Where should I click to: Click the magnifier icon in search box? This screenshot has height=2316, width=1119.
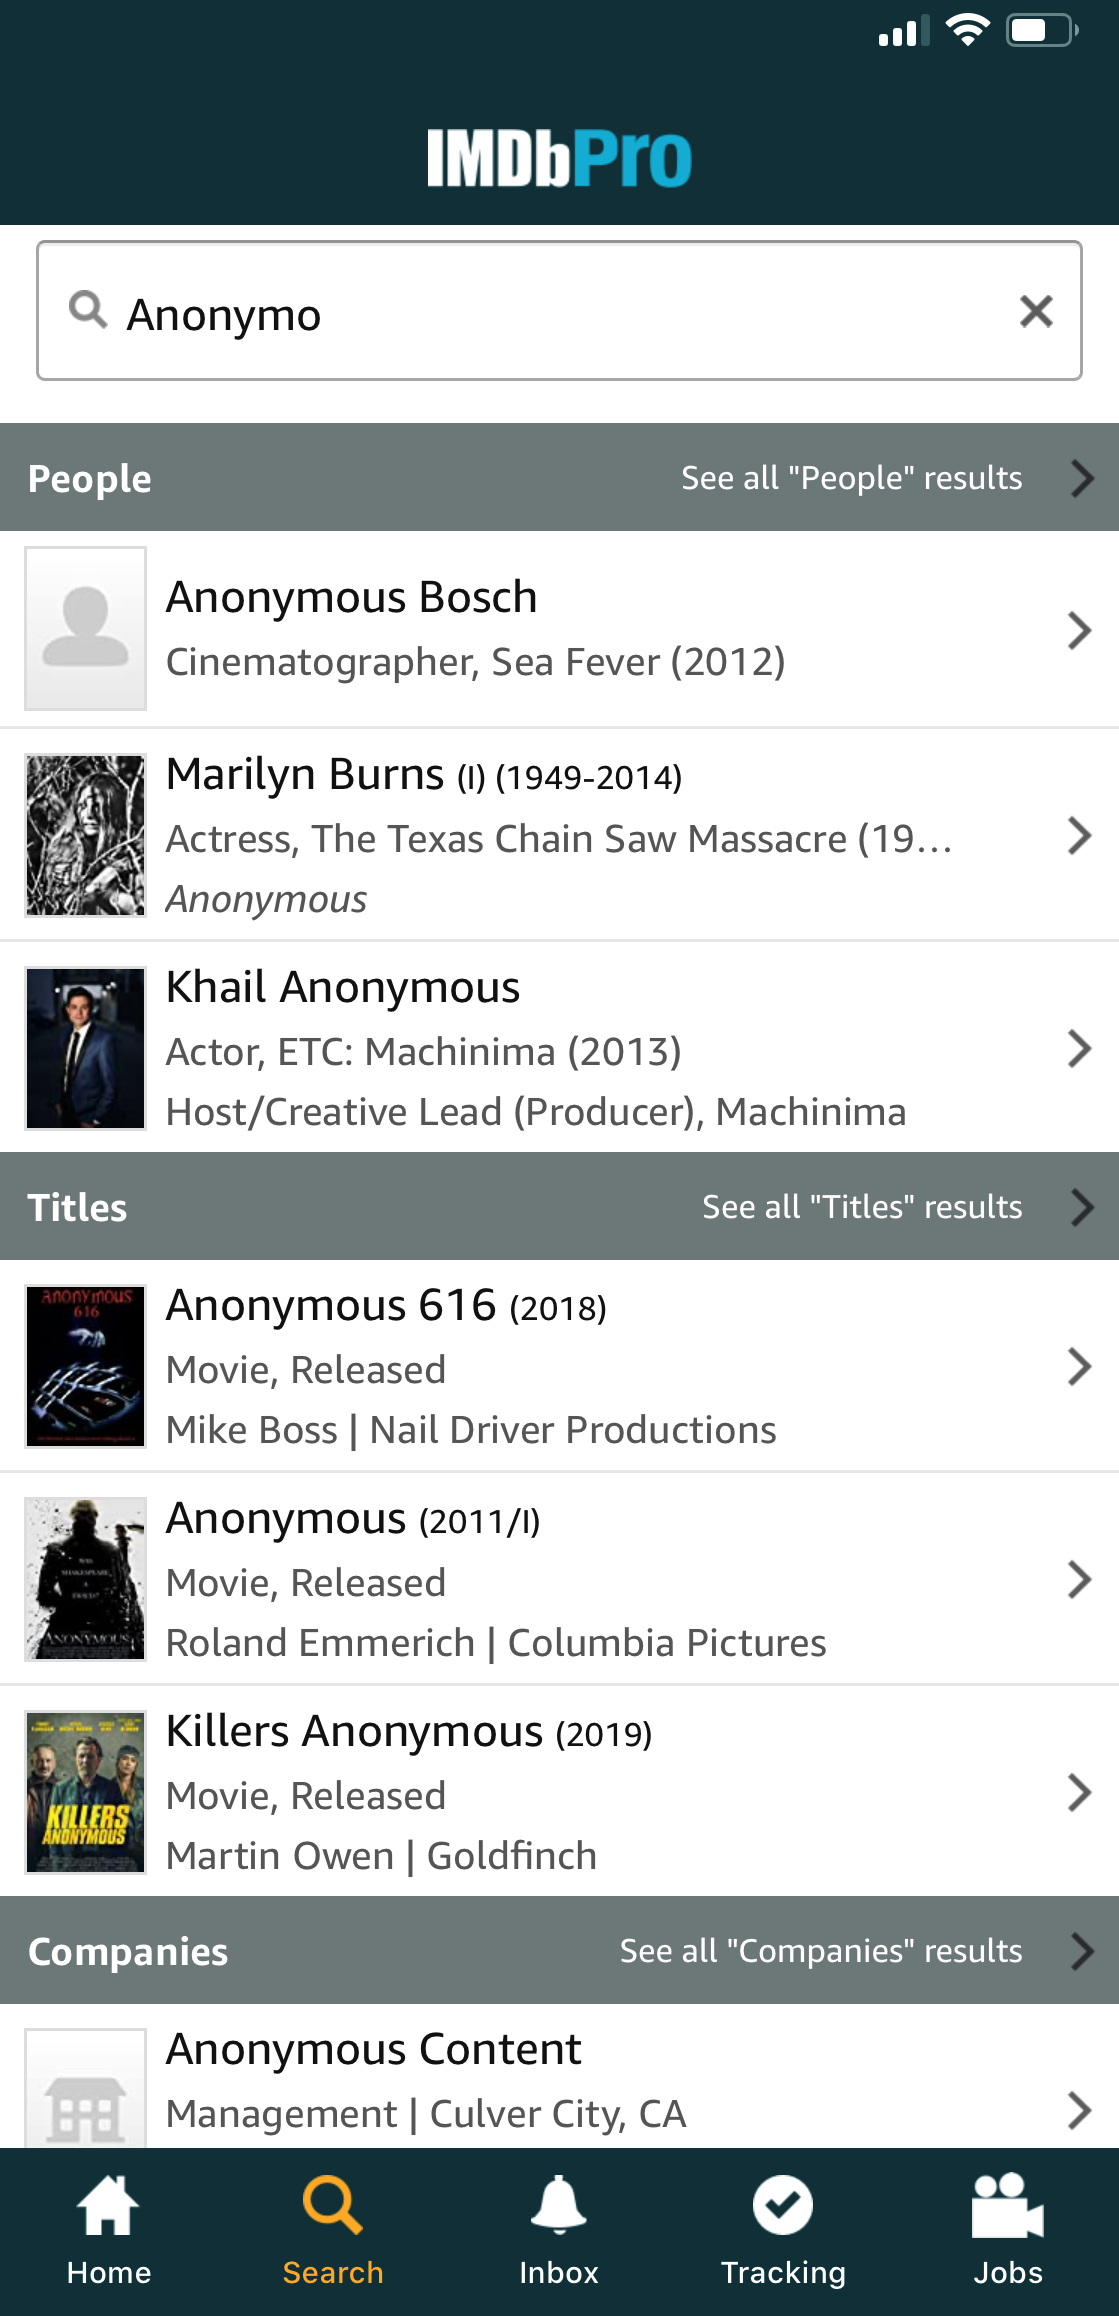tap(88, 310)
